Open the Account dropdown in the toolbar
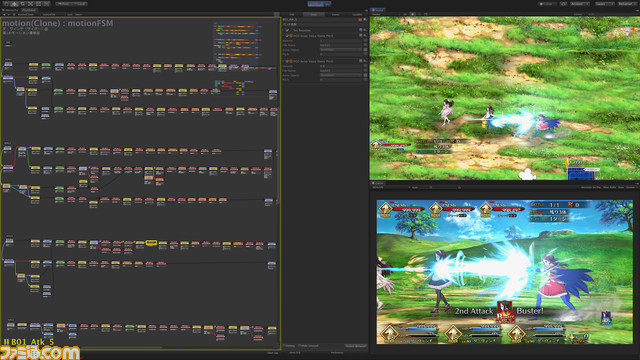This screenshot has width=640, height=360. [x=580, y=4]
